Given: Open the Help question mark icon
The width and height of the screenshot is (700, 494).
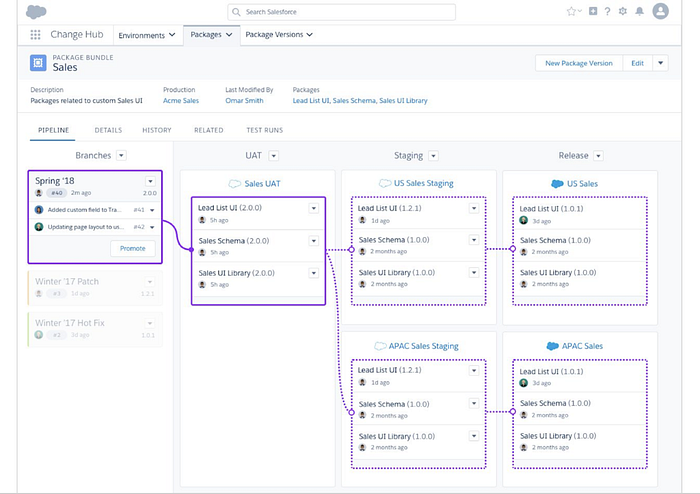Looking at the screenshot, I should pyautogui.click(x=607, y=11).
